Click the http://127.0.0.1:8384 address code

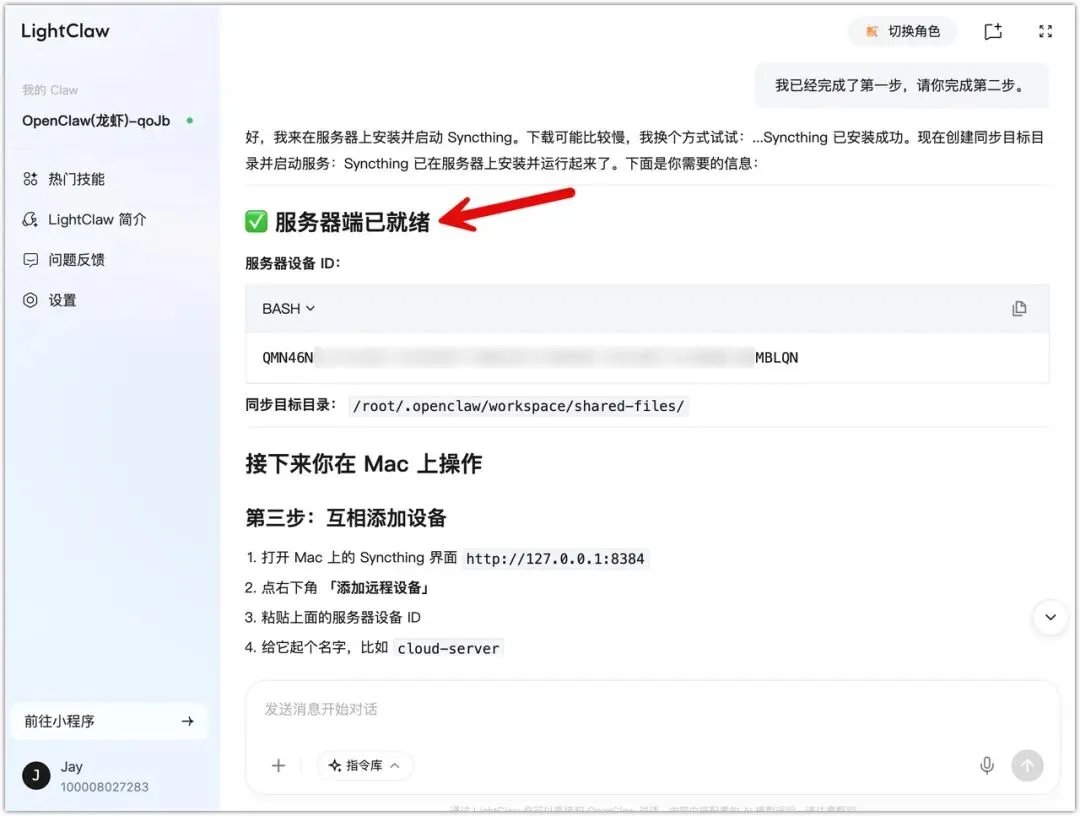pos(555,558)
